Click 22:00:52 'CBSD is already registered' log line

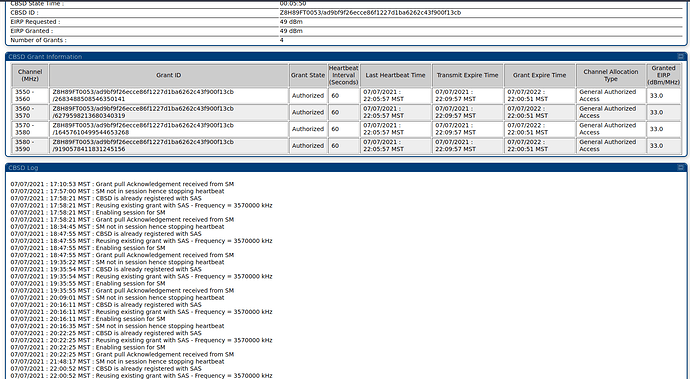click(106, 368)
